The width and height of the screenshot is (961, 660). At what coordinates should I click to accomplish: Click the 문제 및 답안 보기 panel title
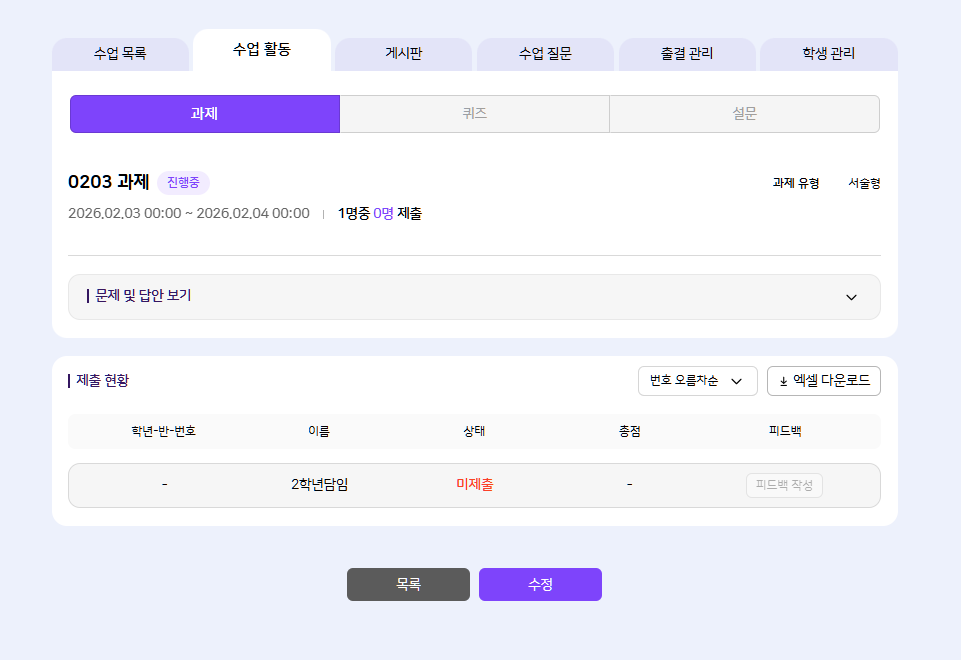[143, 296]
